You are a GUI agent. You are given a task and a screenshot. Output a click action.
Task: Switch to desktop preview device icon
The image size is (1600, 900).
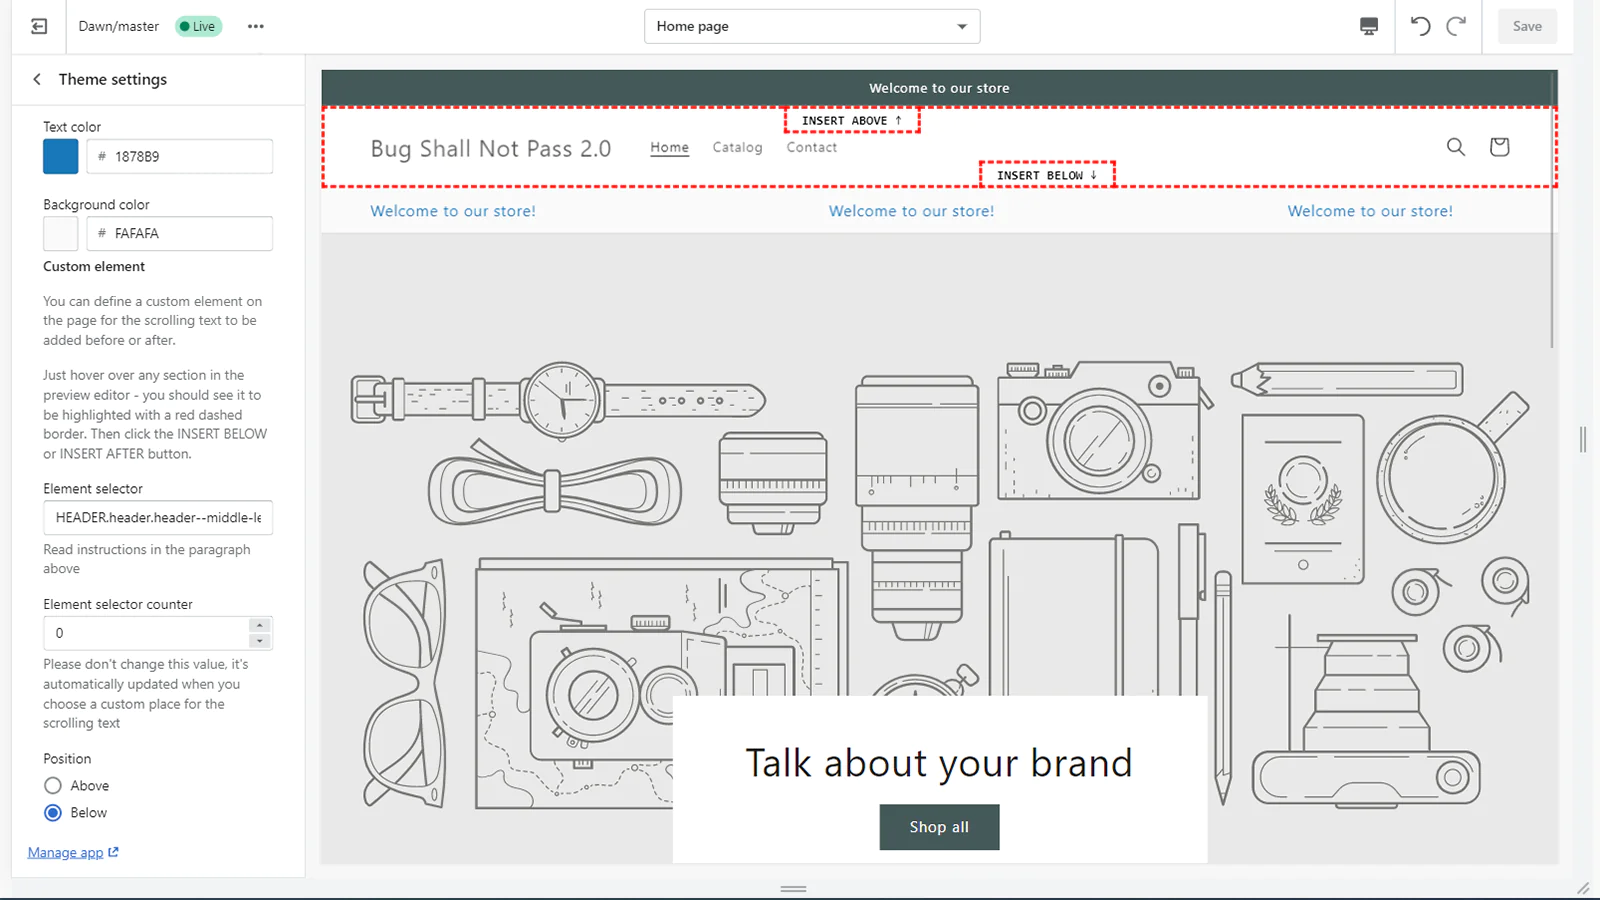1369,26
